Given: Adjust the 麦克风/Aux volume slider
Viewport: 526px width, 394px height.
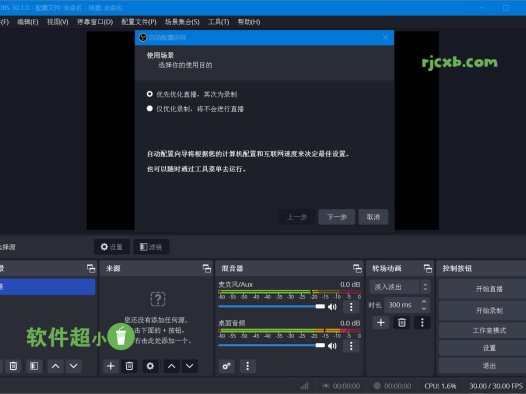Looking at the screenshot, I should [271, 306].
